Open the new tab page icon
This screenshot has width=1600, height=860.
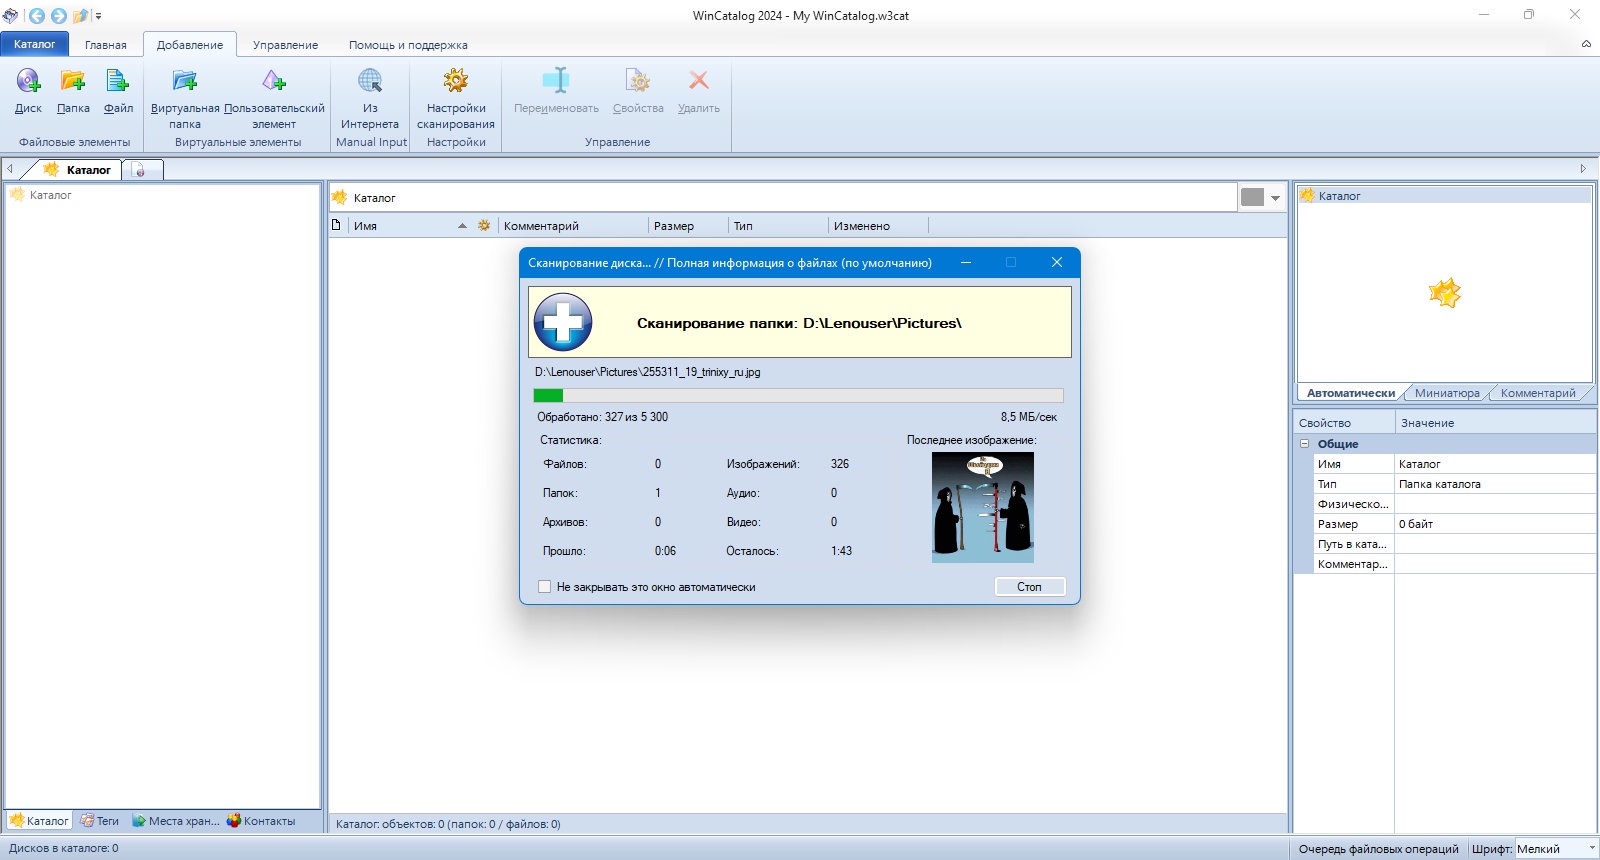(140, 171)
